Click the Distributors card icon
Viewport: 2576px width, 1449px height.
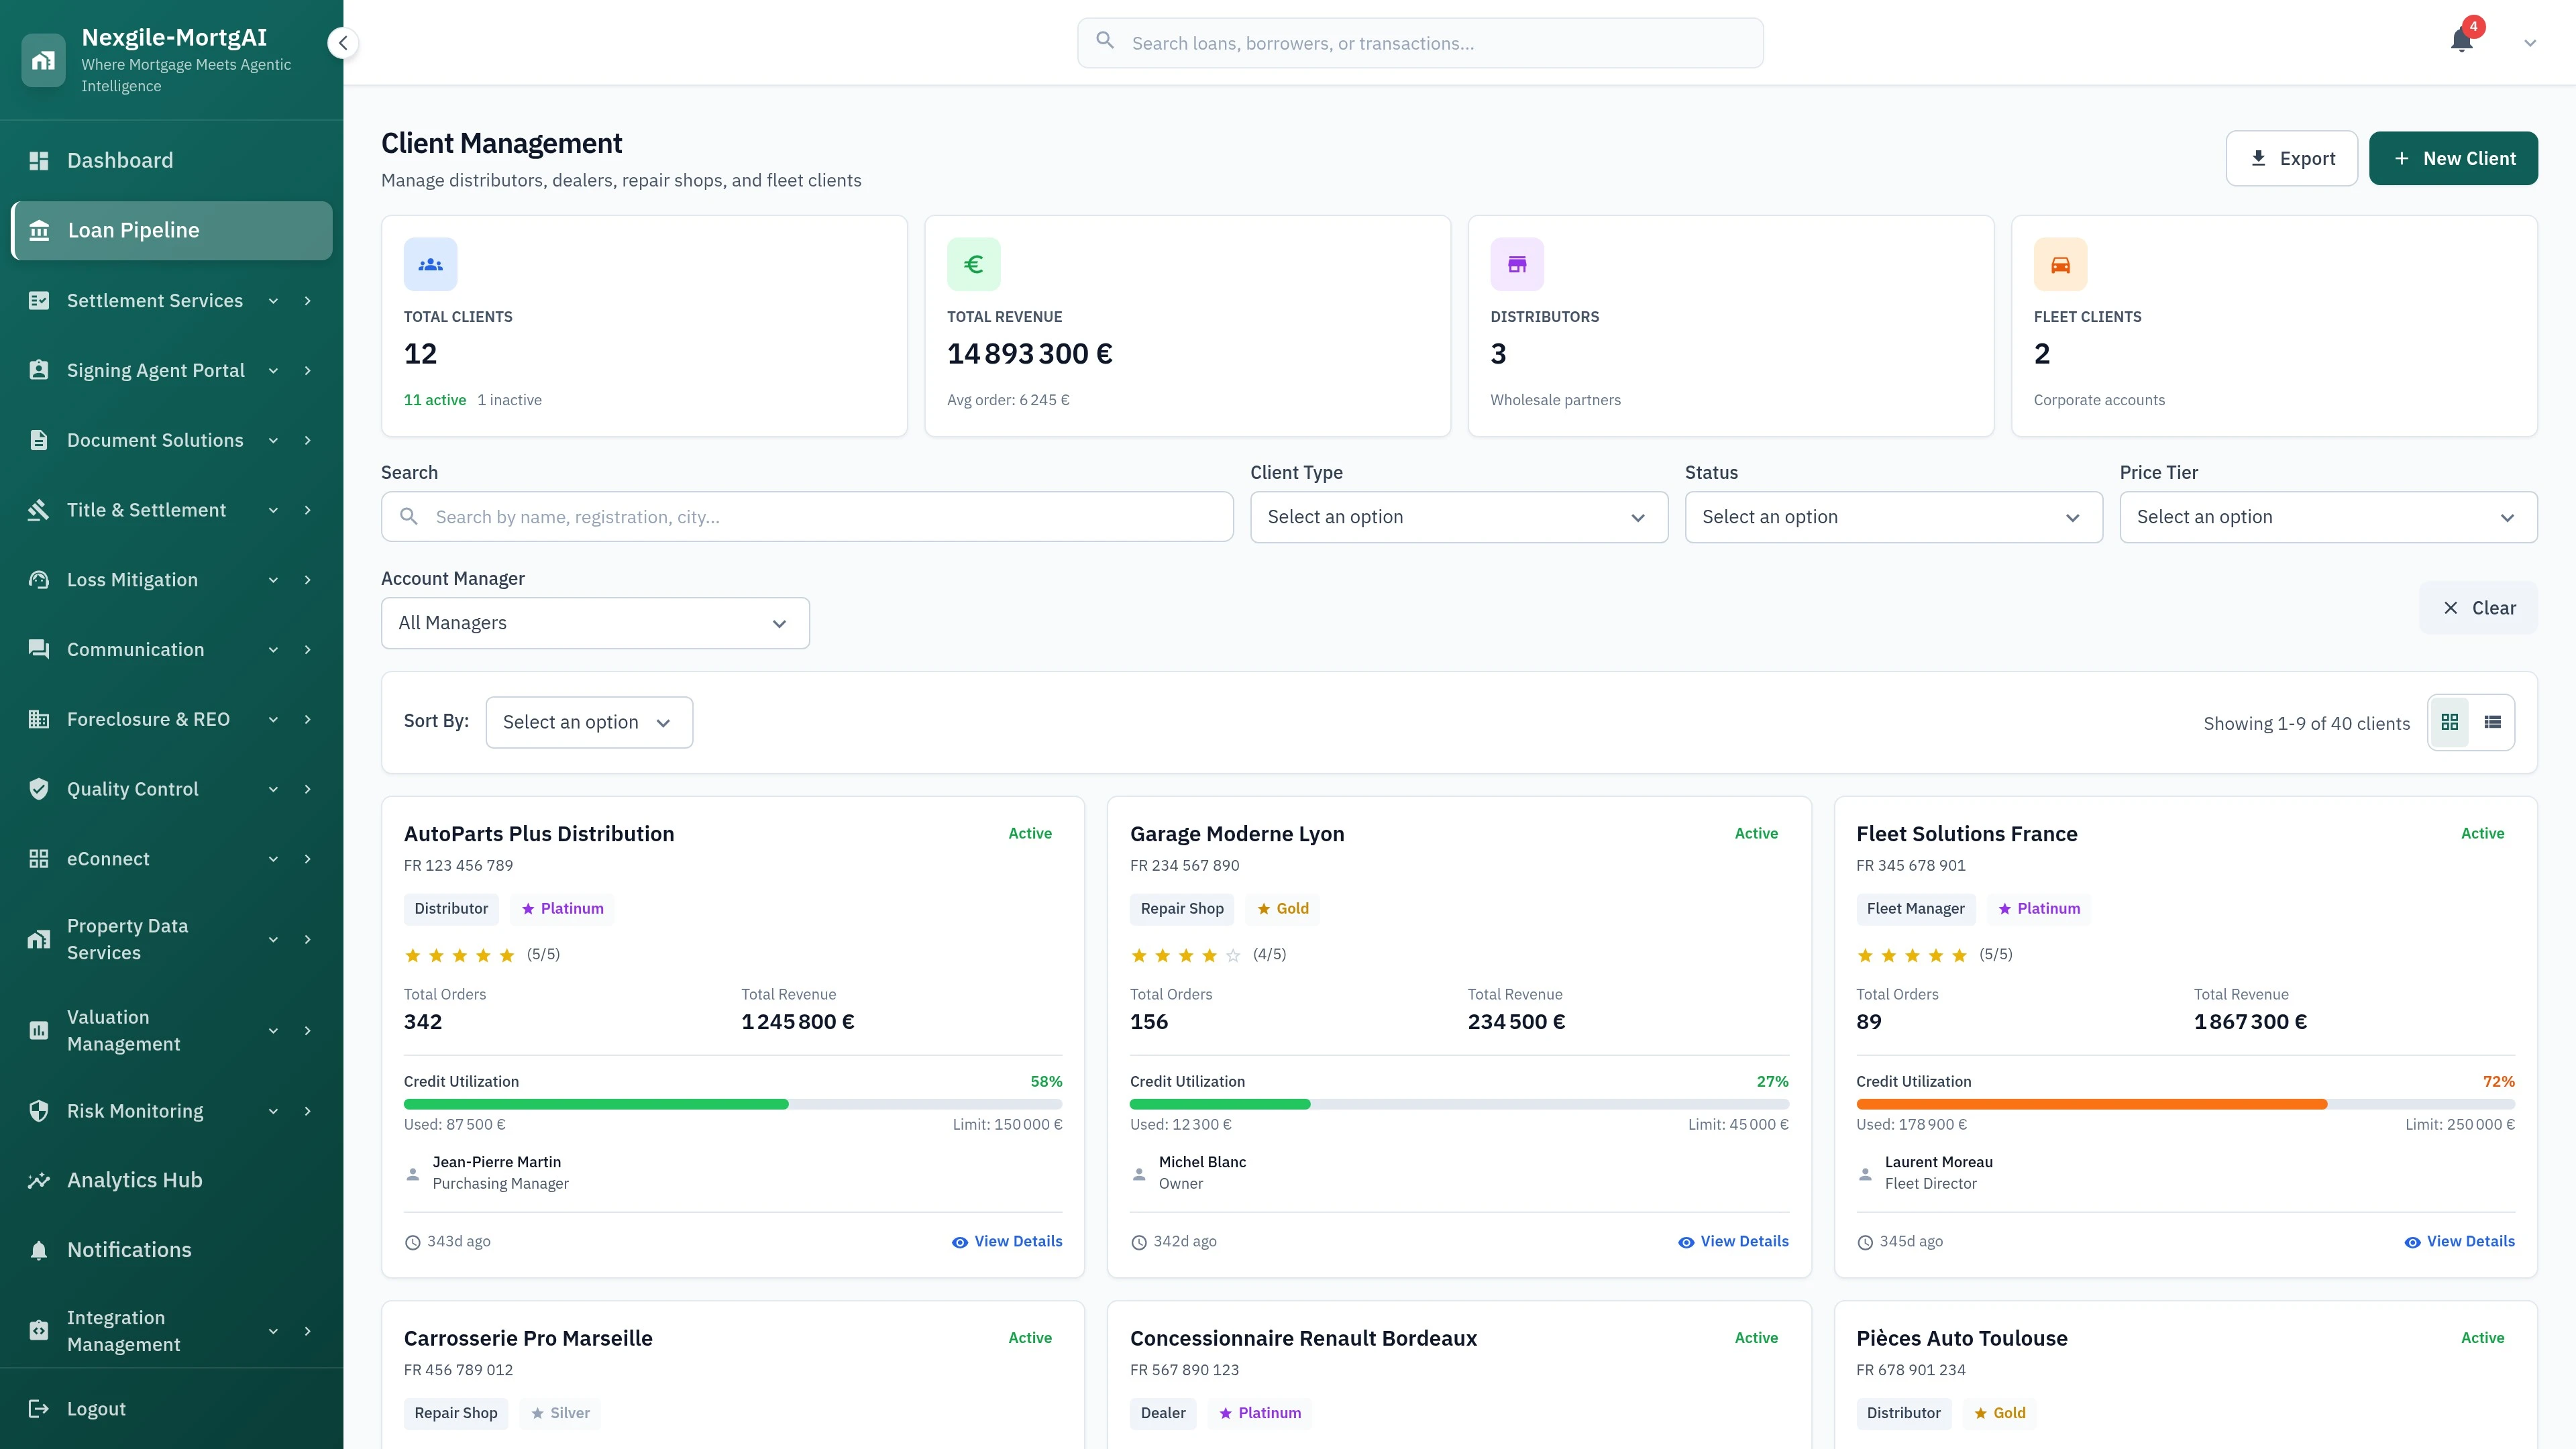click(1516, 264)
